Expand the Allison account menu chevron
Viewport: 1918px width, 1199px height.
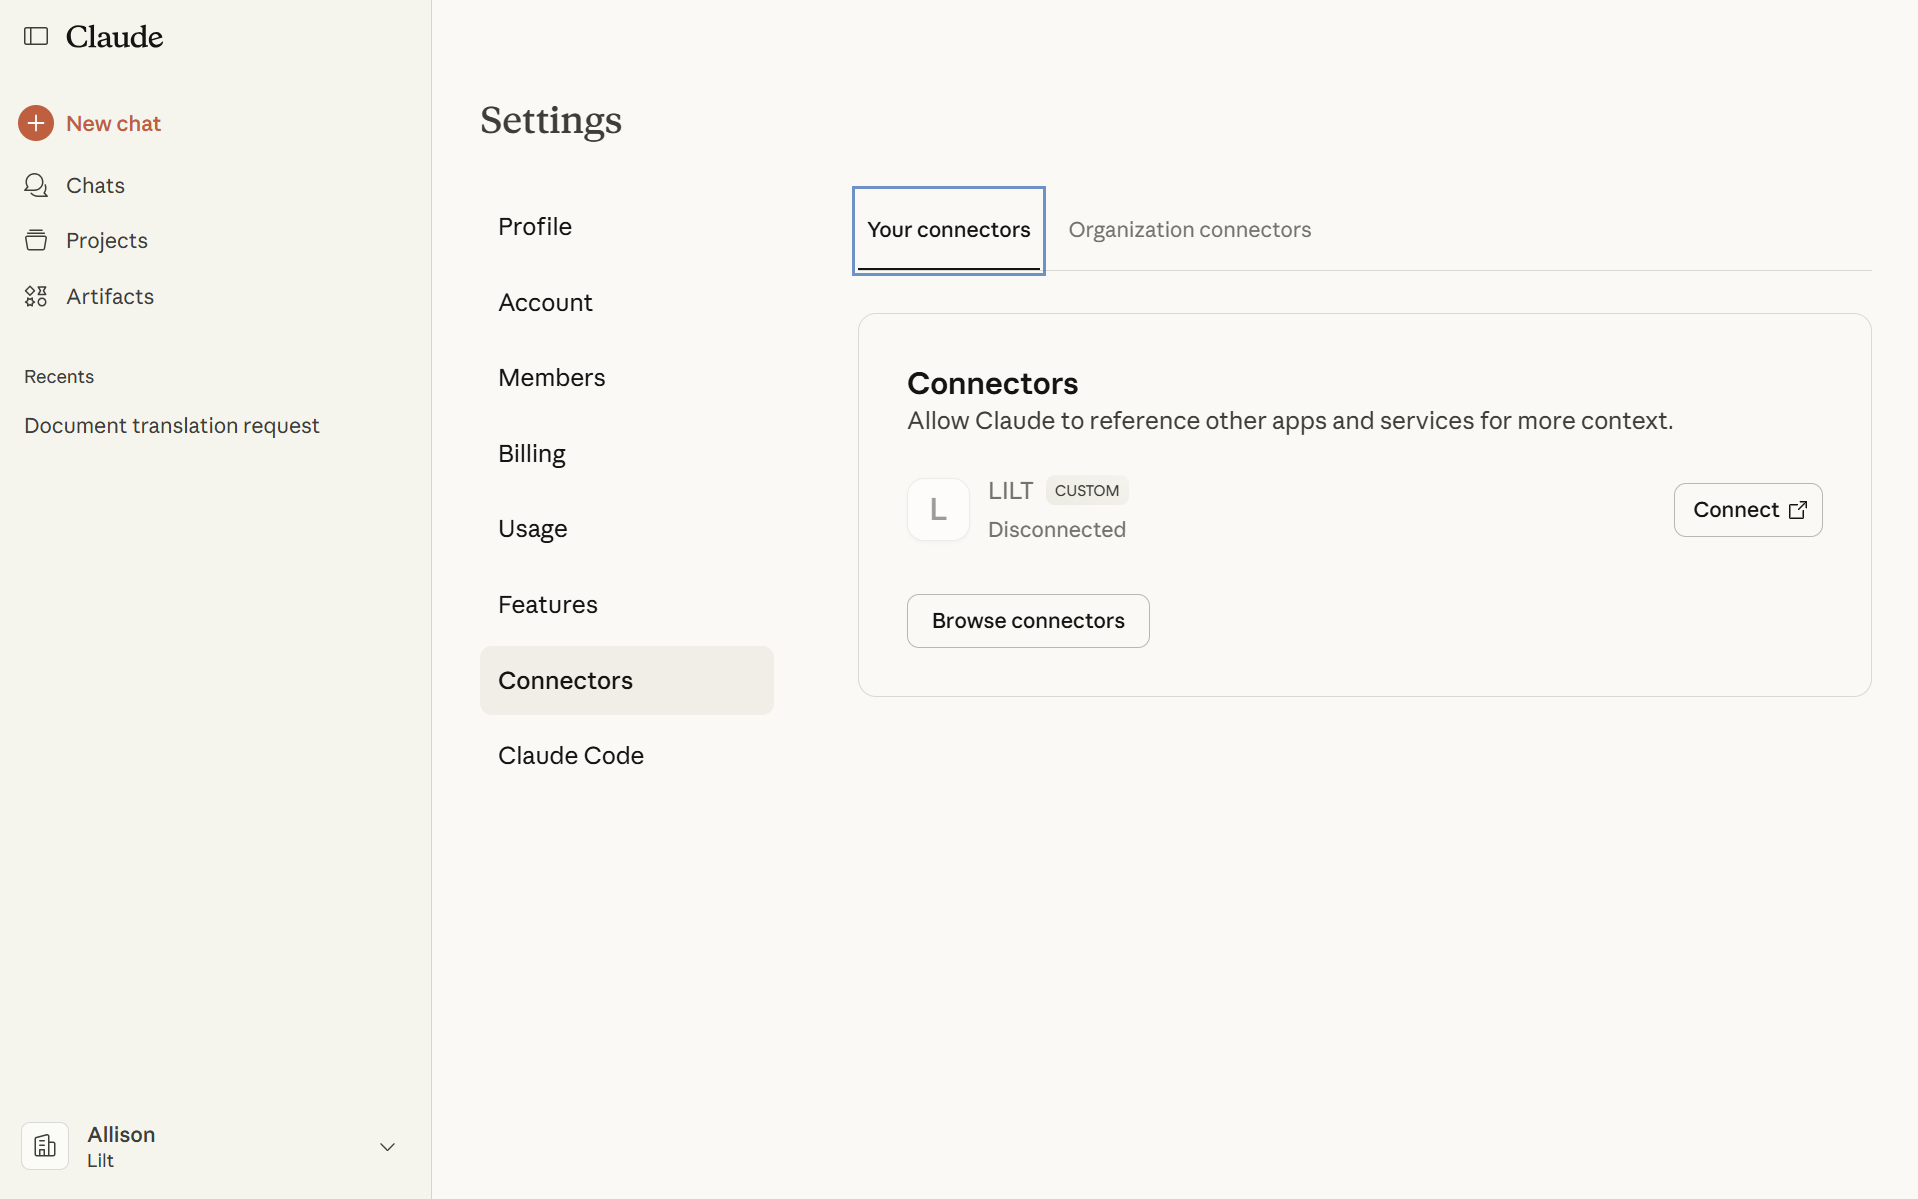click(x=388, y=1147)
